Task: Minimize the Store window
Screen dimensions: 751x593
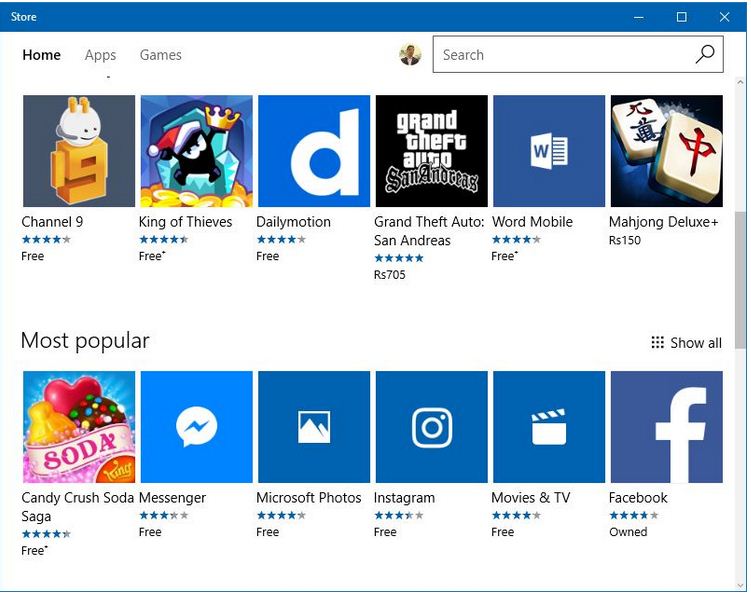Action: [x=638, y=17]
